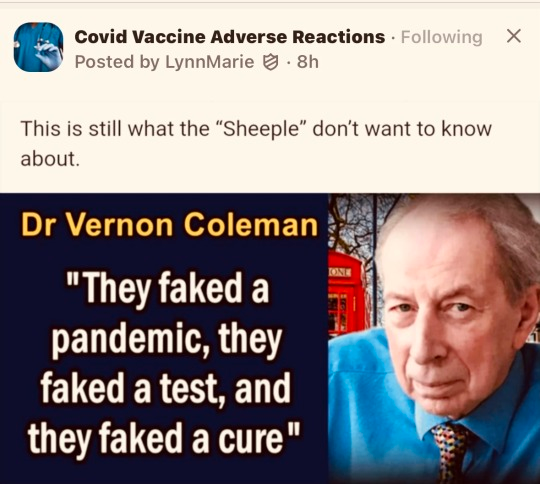Click the 8h post timestamp
540x484 pixels.
[x=308, y=62]
